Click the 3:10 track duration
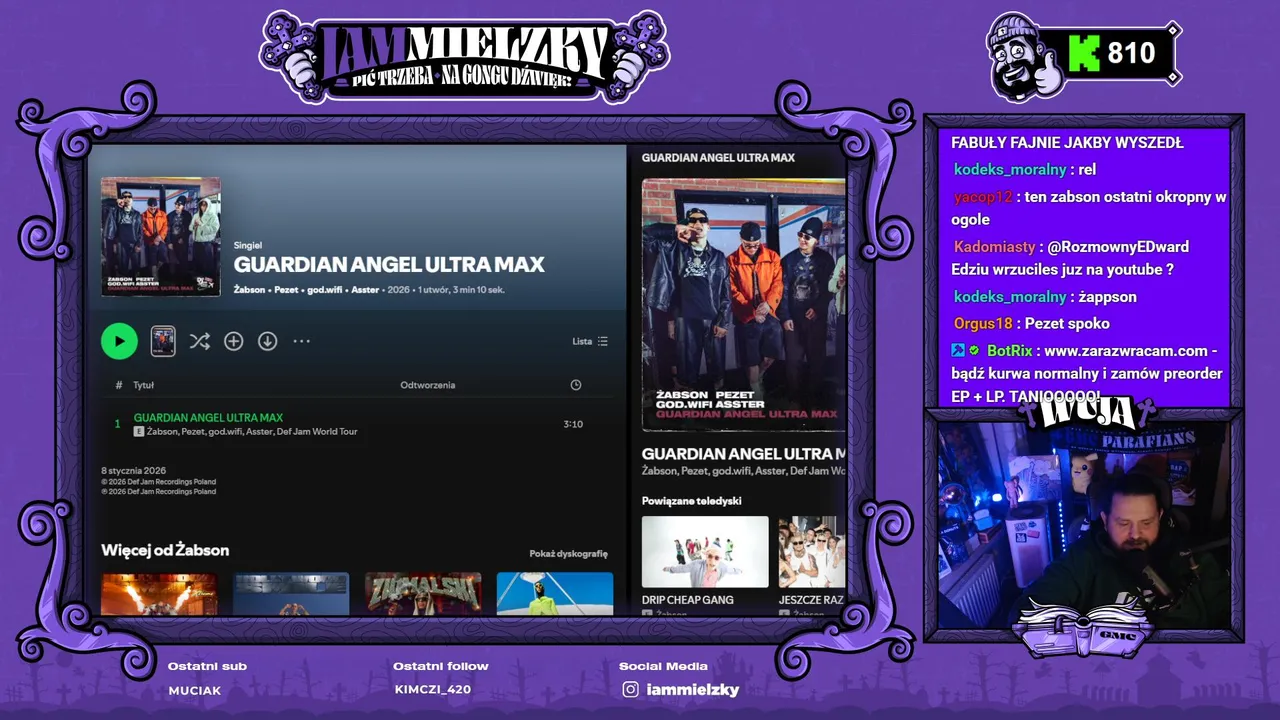The image size is (1280, 720). tap(573, 424)
